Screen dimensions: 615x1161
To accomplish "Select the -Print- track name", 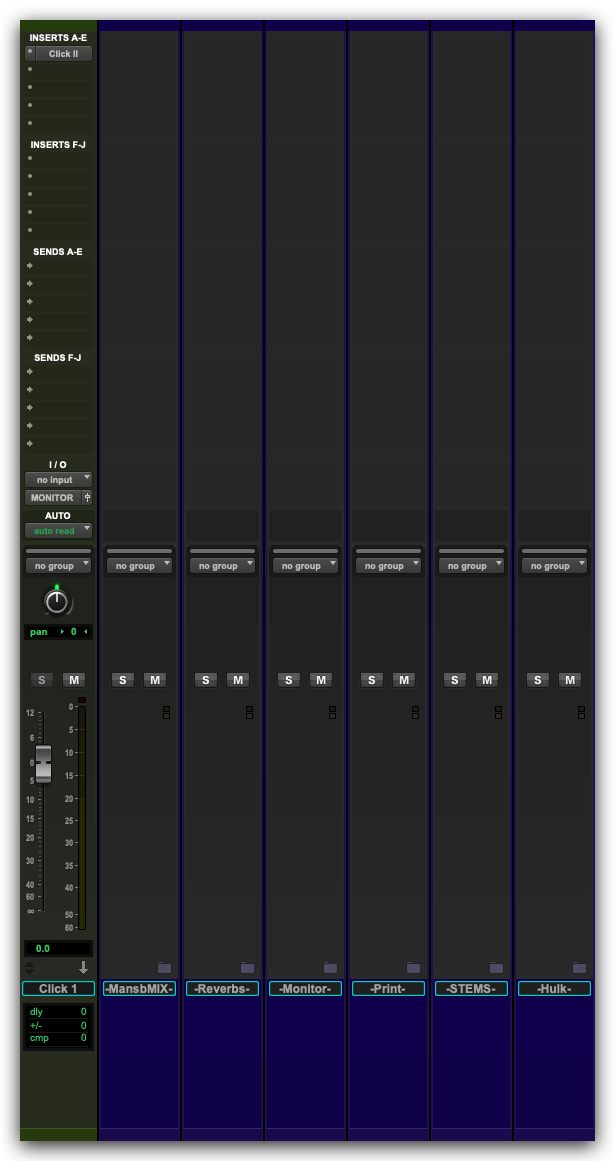I will [389, 989].
